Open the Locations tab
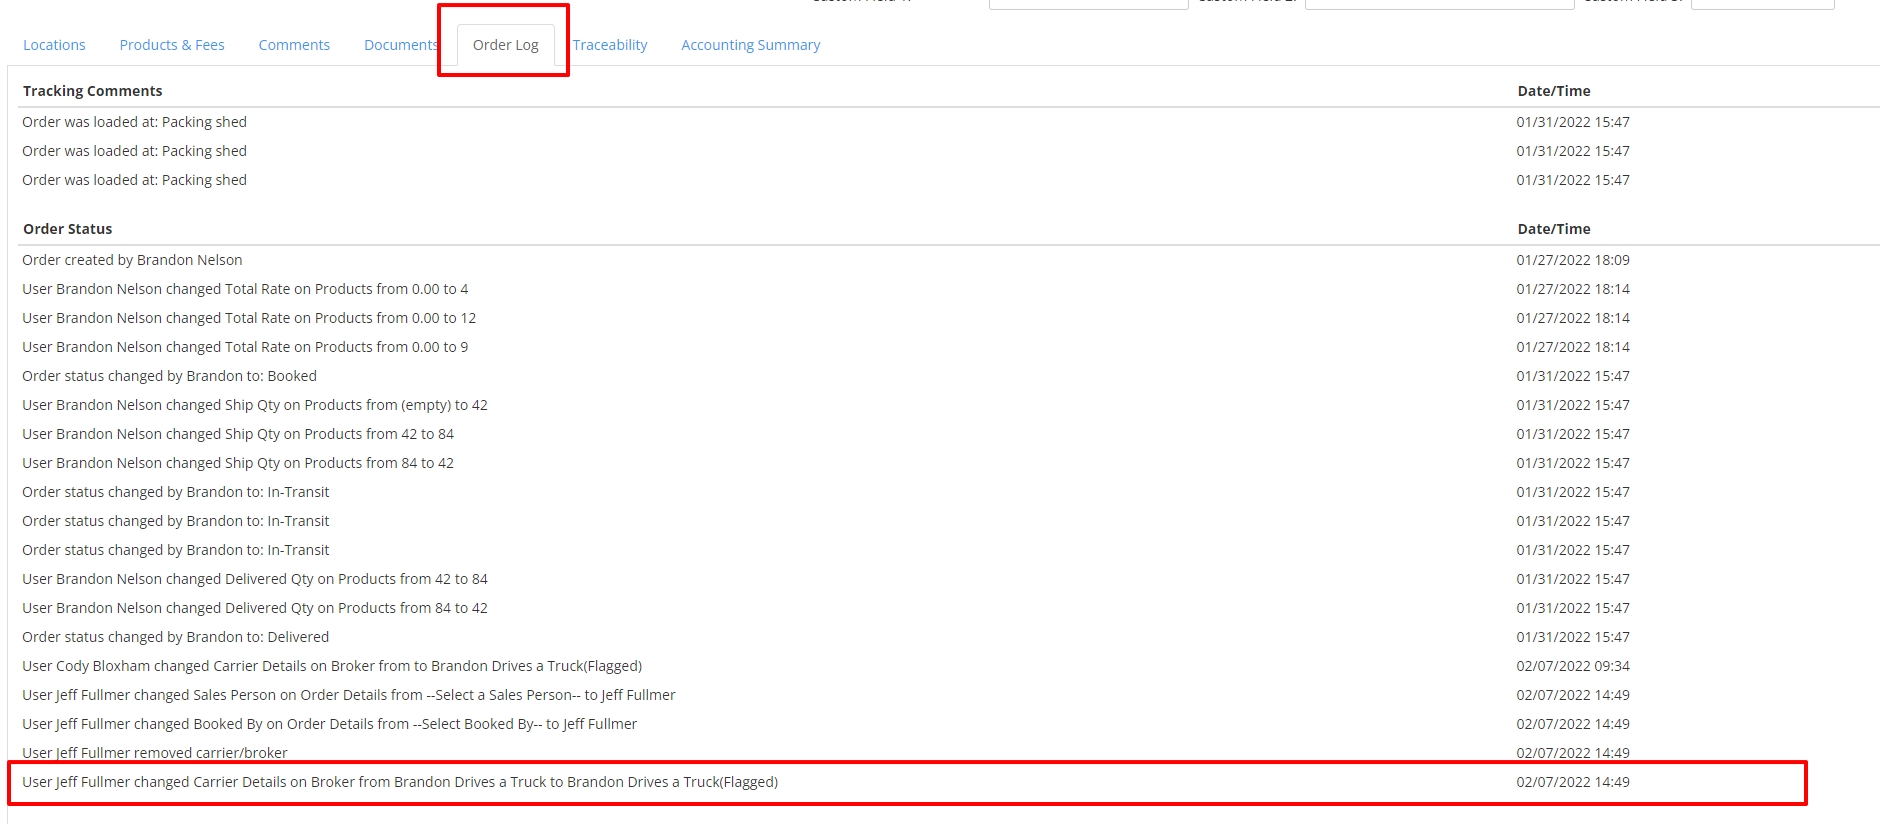This screenshot has width=1880, height=824. click(54, 45)
